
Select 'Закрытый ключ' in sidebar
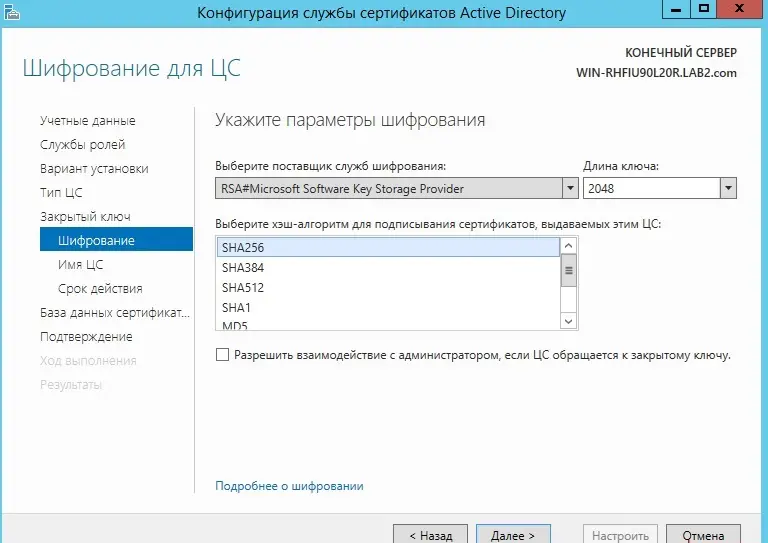pos(85,217)
